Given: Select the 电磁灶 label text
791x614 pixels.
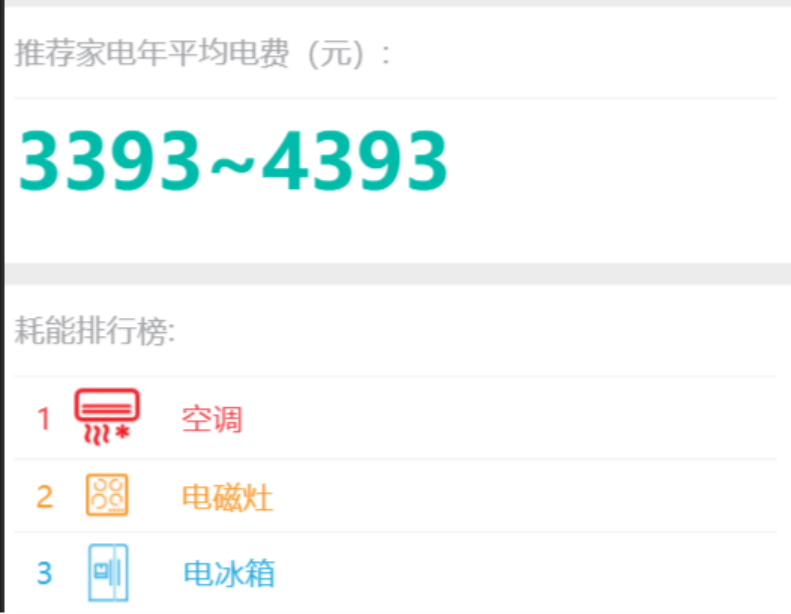Looking at the screenshot, I should (228, 497).
